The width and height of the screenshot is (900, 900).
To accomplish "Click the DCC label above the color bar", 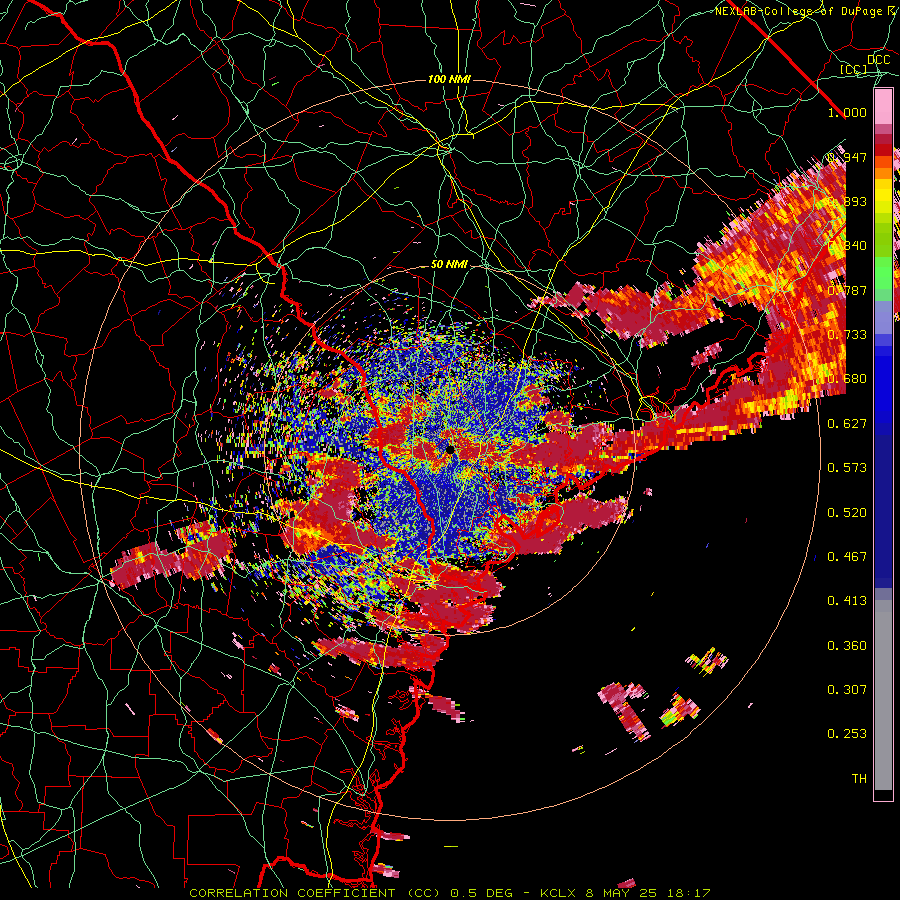I will click(879, 60).
